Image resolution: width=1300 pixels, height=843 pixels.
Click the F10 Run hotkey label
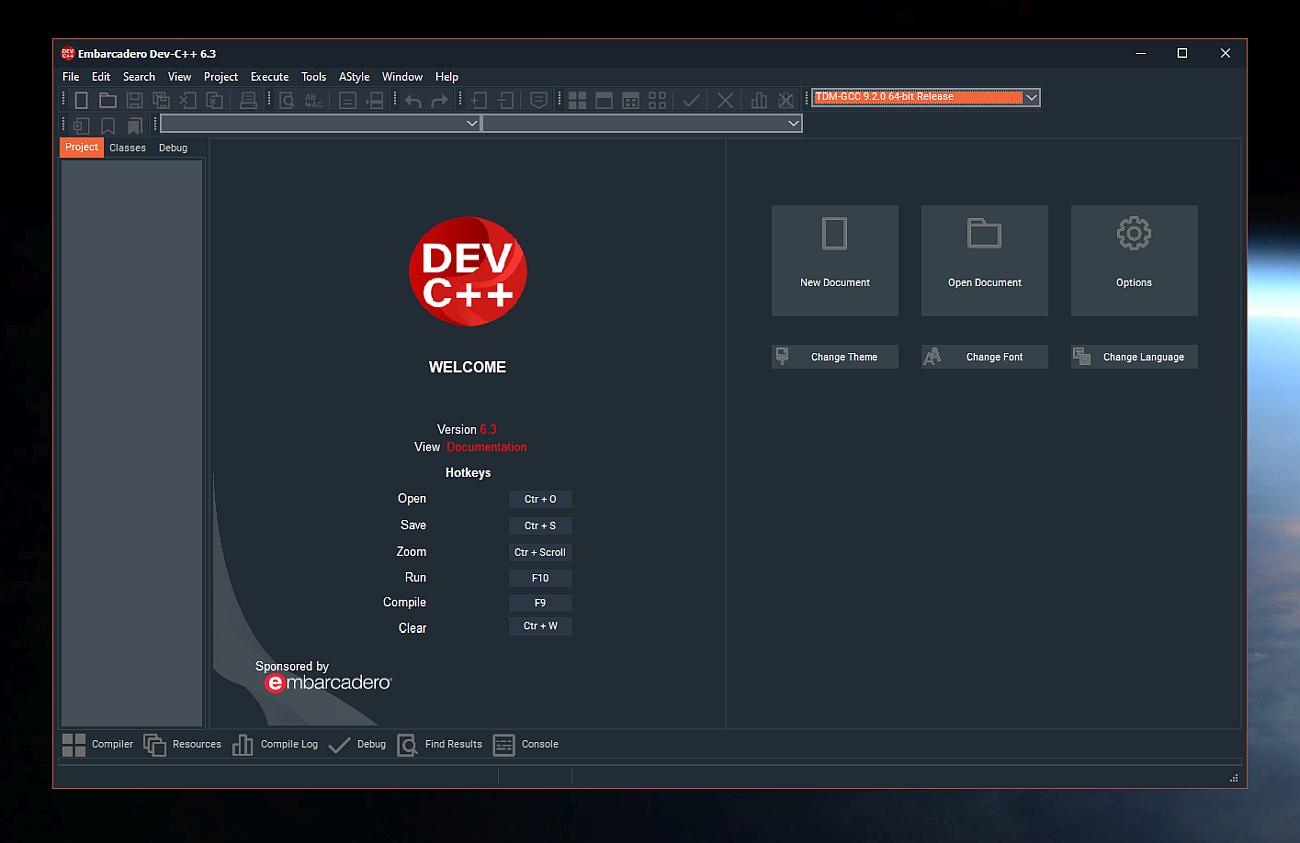tap(540, 578)
